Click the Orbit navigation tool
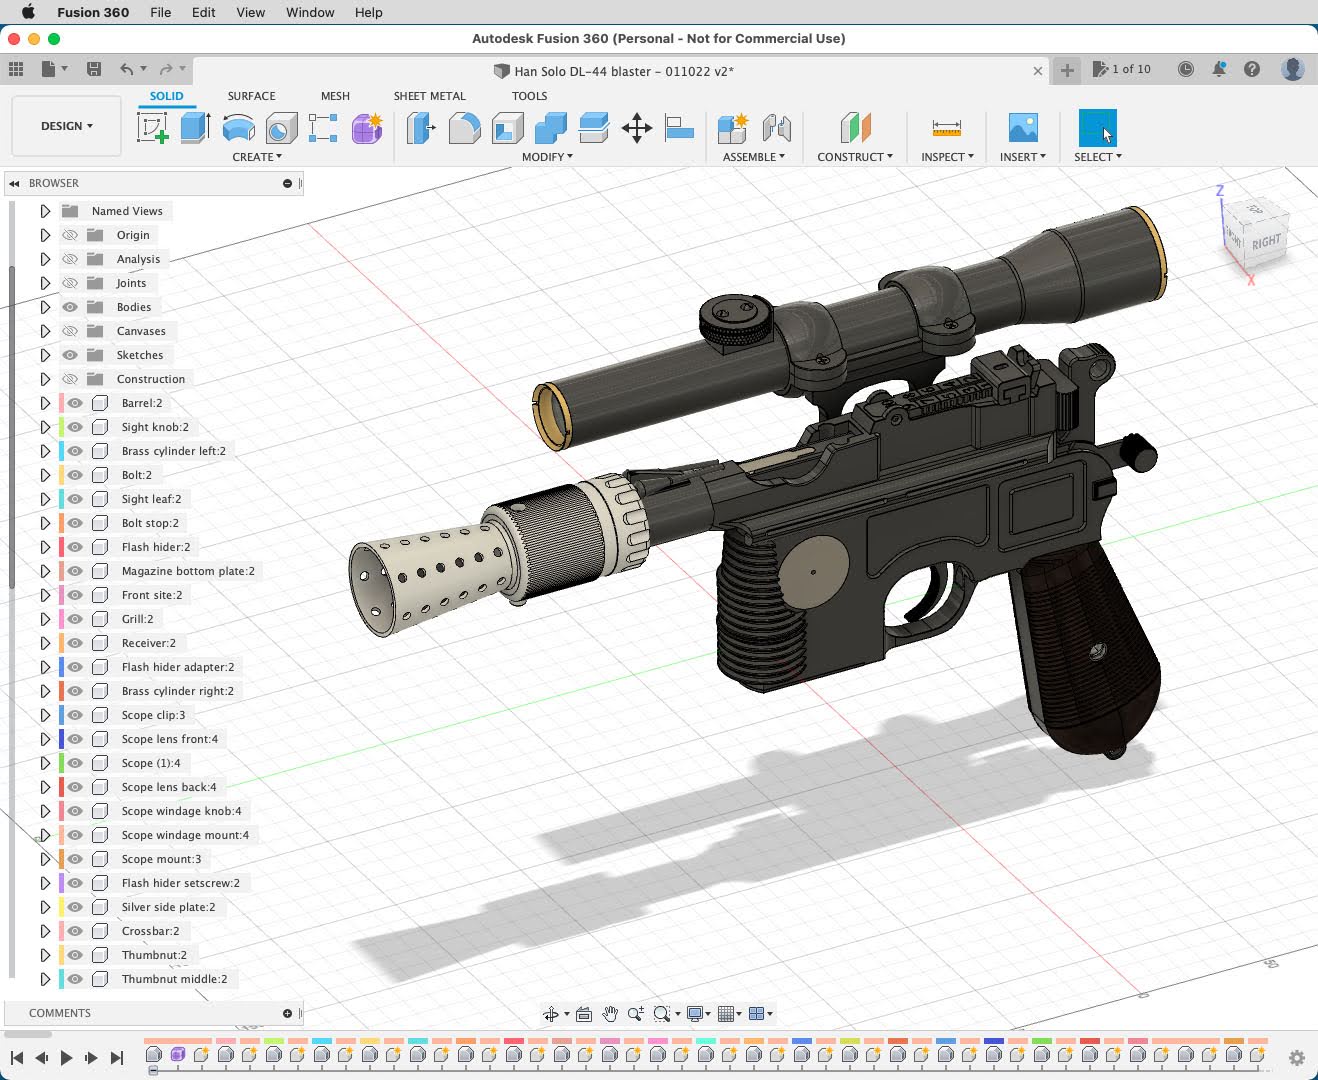1318x1080 pixels. coord(550,1014)
